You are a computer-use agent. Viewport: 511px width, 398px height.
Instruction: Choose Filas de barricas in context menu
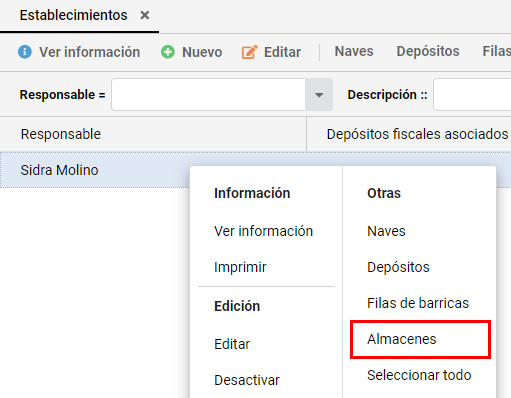click(x=418, y=303)
